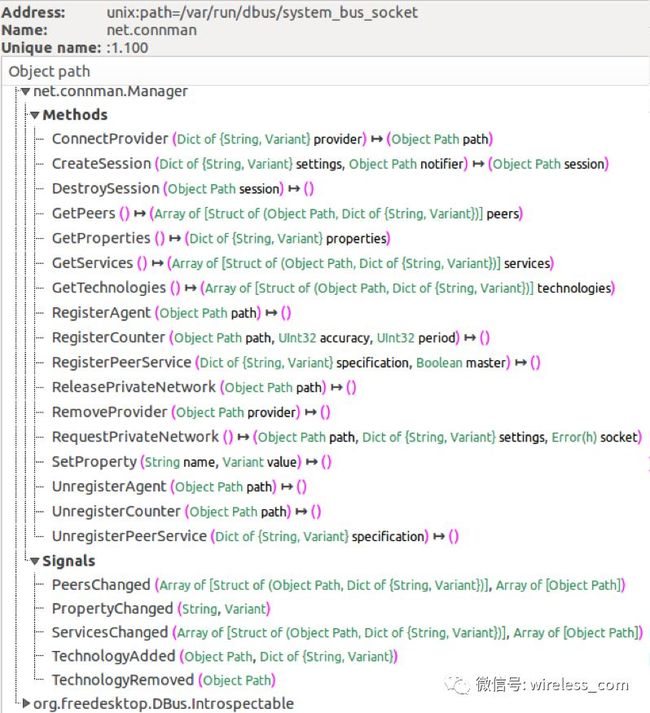Select the UnregisterCounter method

[x=186, y=511]
